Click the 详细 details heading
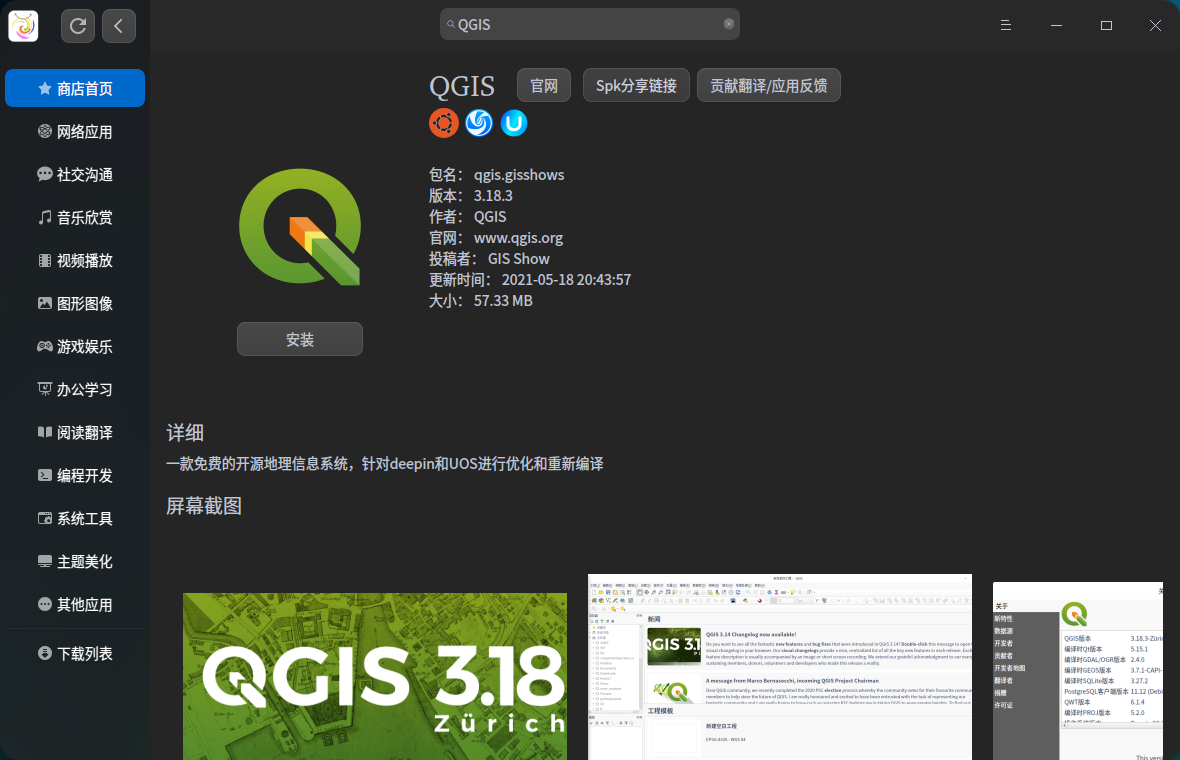This screenshot has width=1180, height=760. click(x=185, y=433)
